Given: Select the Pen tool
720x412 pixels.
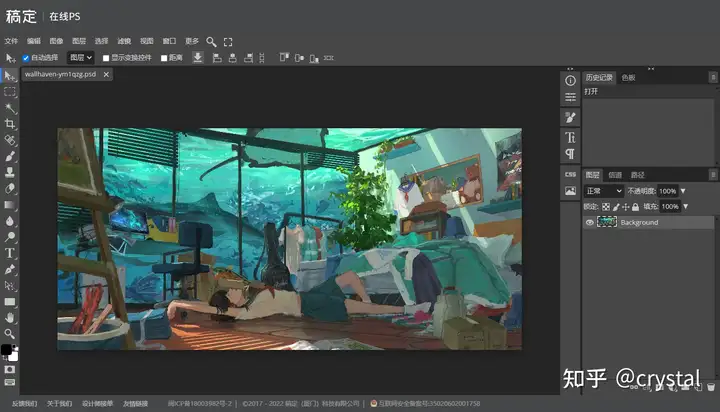Looking at the screenshot, I should point(10,269).
